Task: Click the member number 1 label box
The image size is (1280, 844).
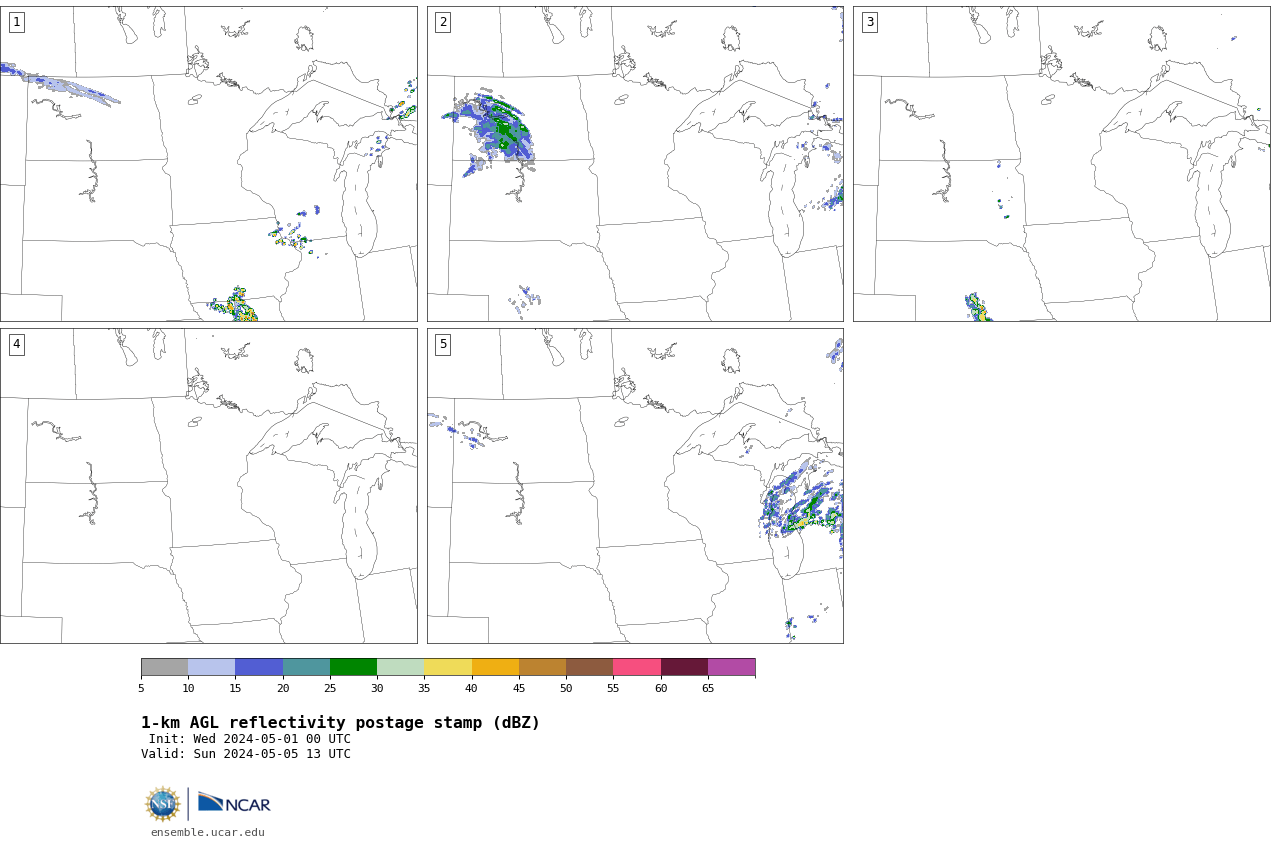Action: coord(16,22)
